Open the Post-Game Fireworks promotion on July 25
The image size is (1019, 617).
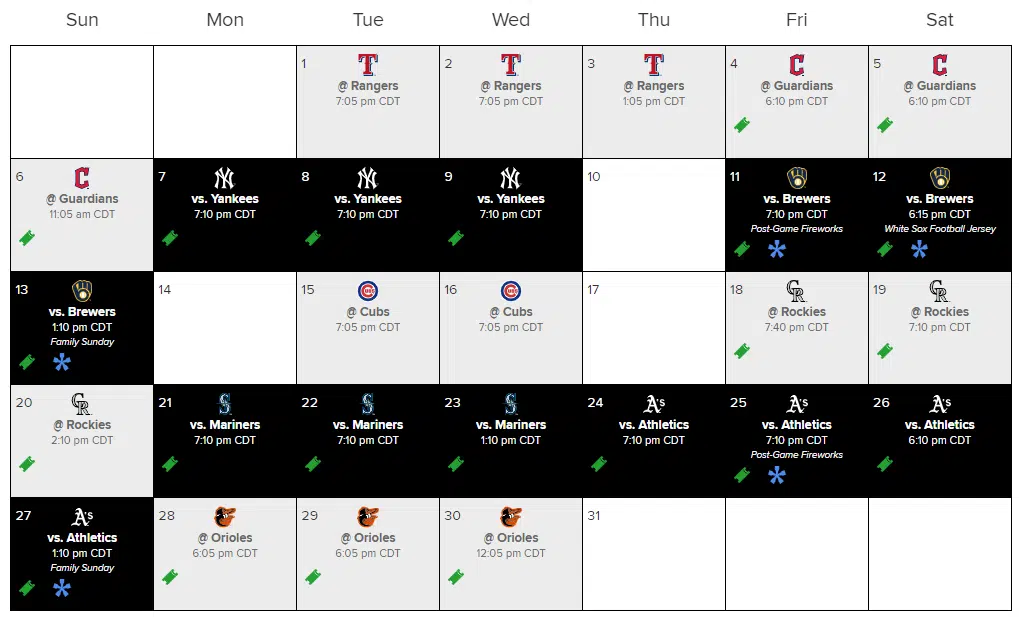tap(797, 455)
